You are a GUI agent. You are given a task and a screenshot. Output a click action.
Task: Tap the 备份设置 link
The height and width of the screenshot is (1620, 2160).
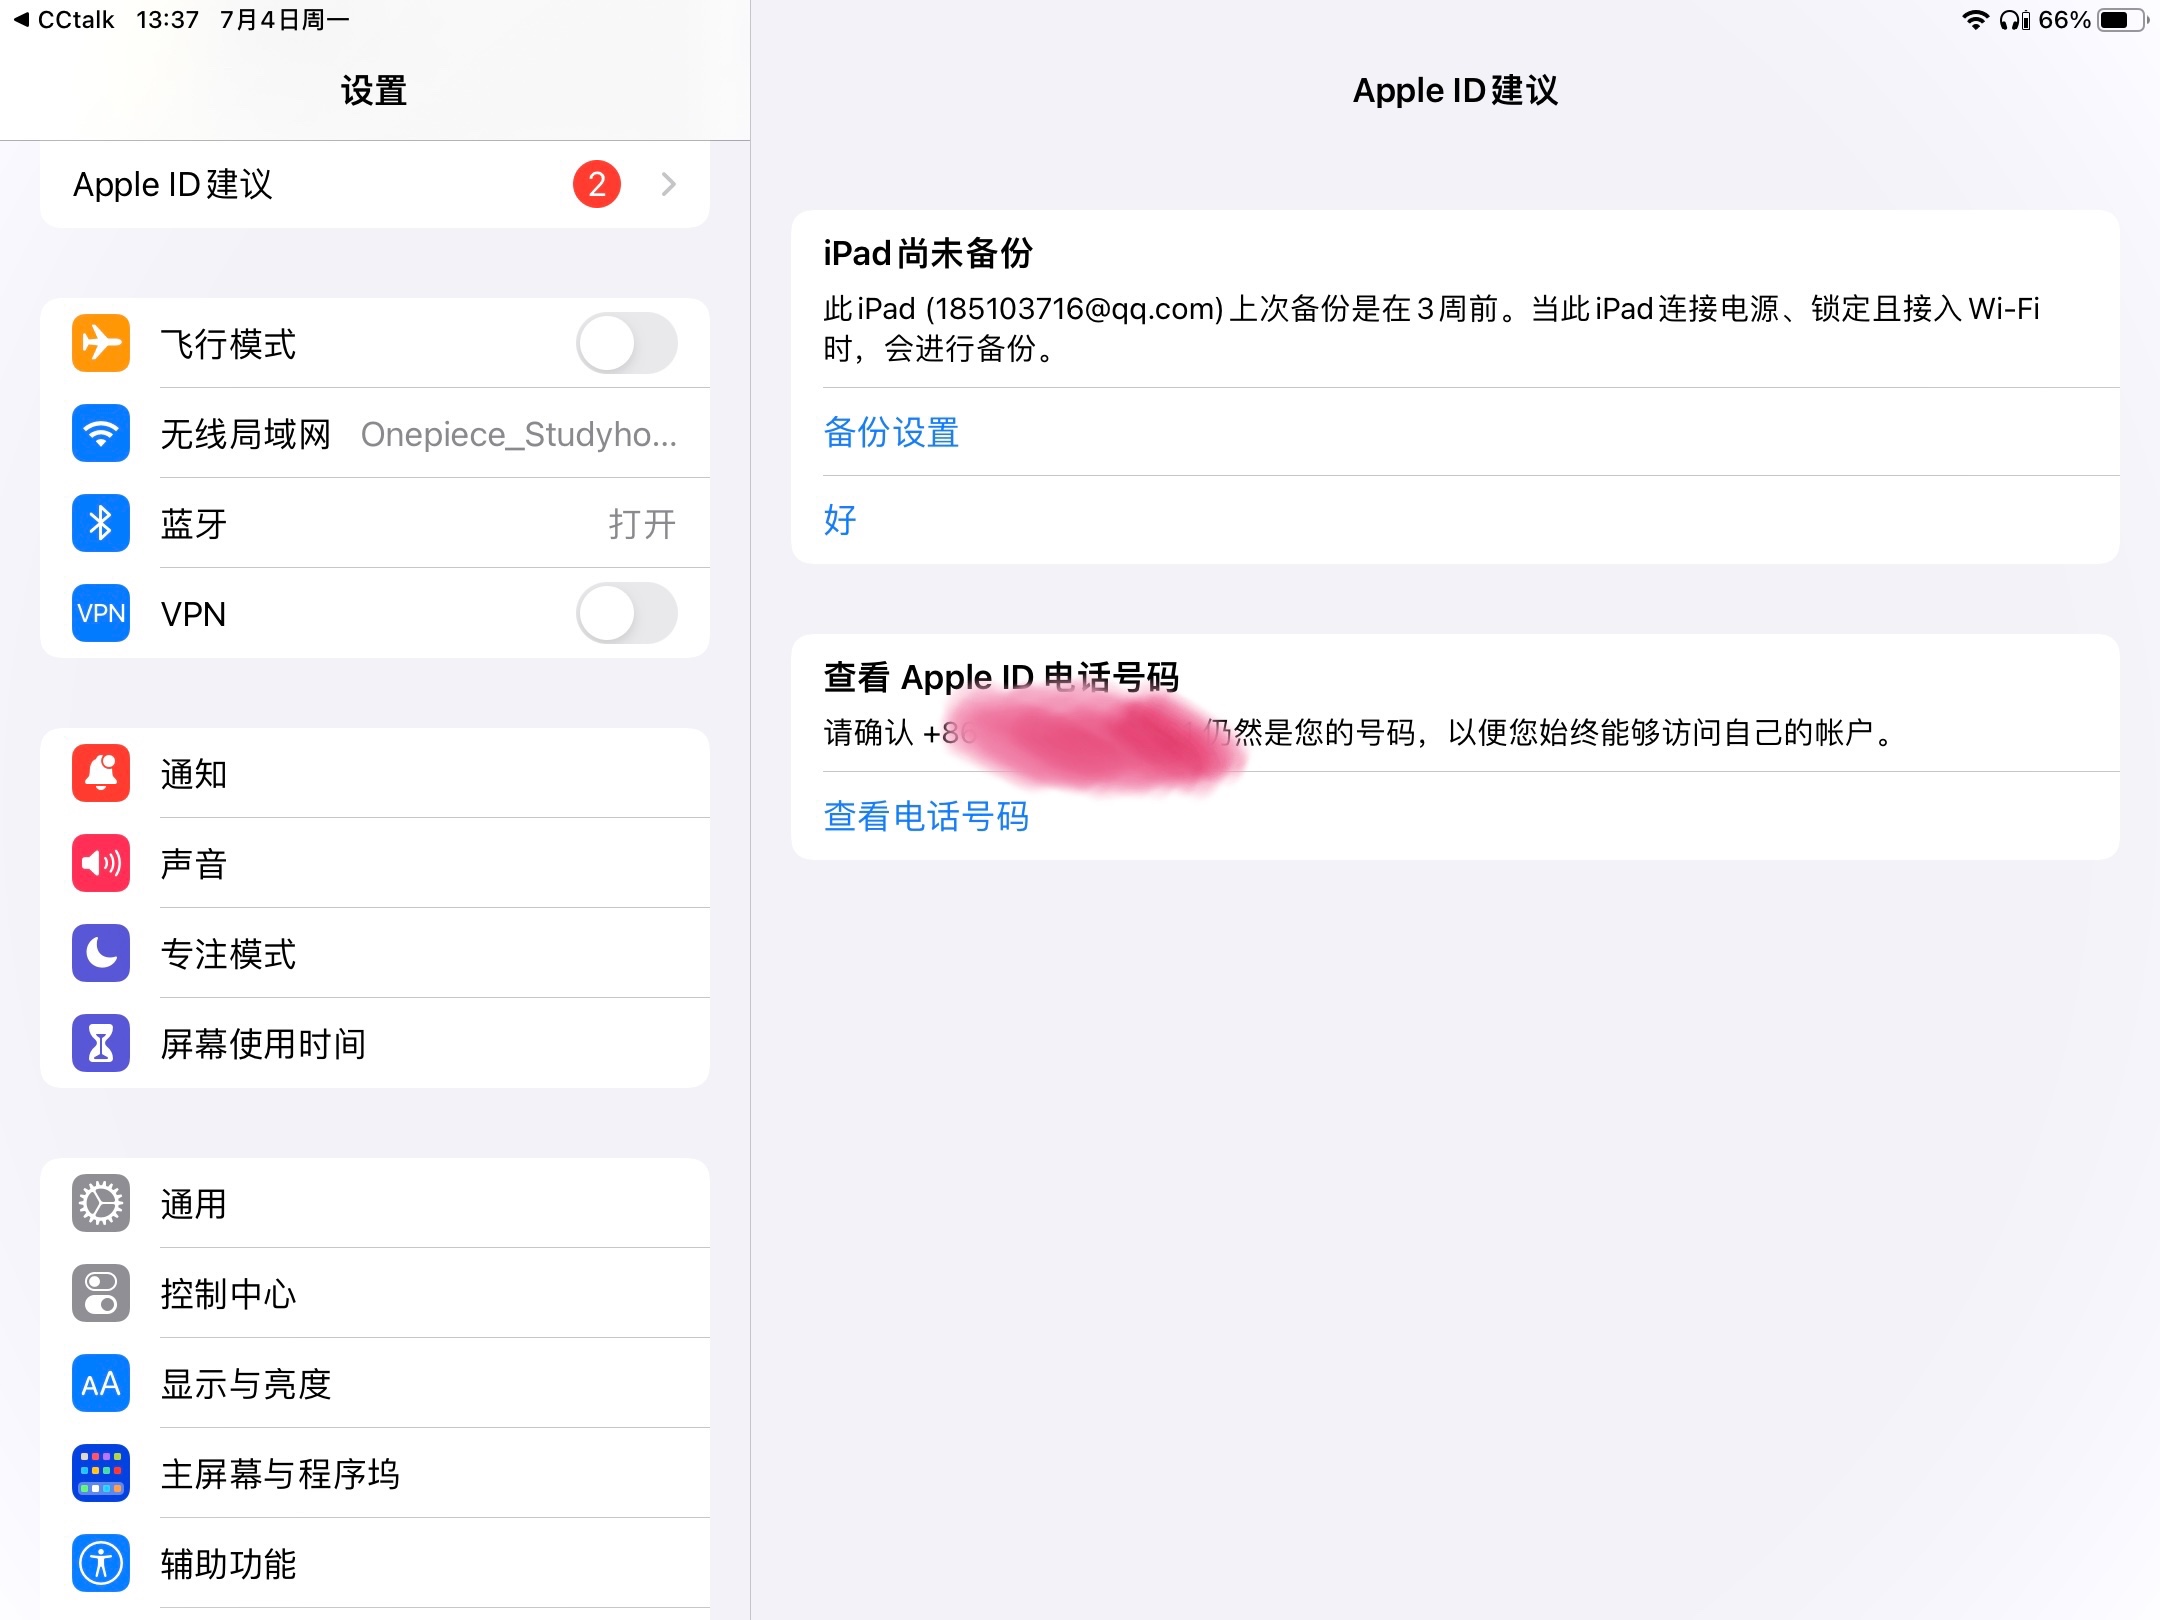(x=891, y=432)
